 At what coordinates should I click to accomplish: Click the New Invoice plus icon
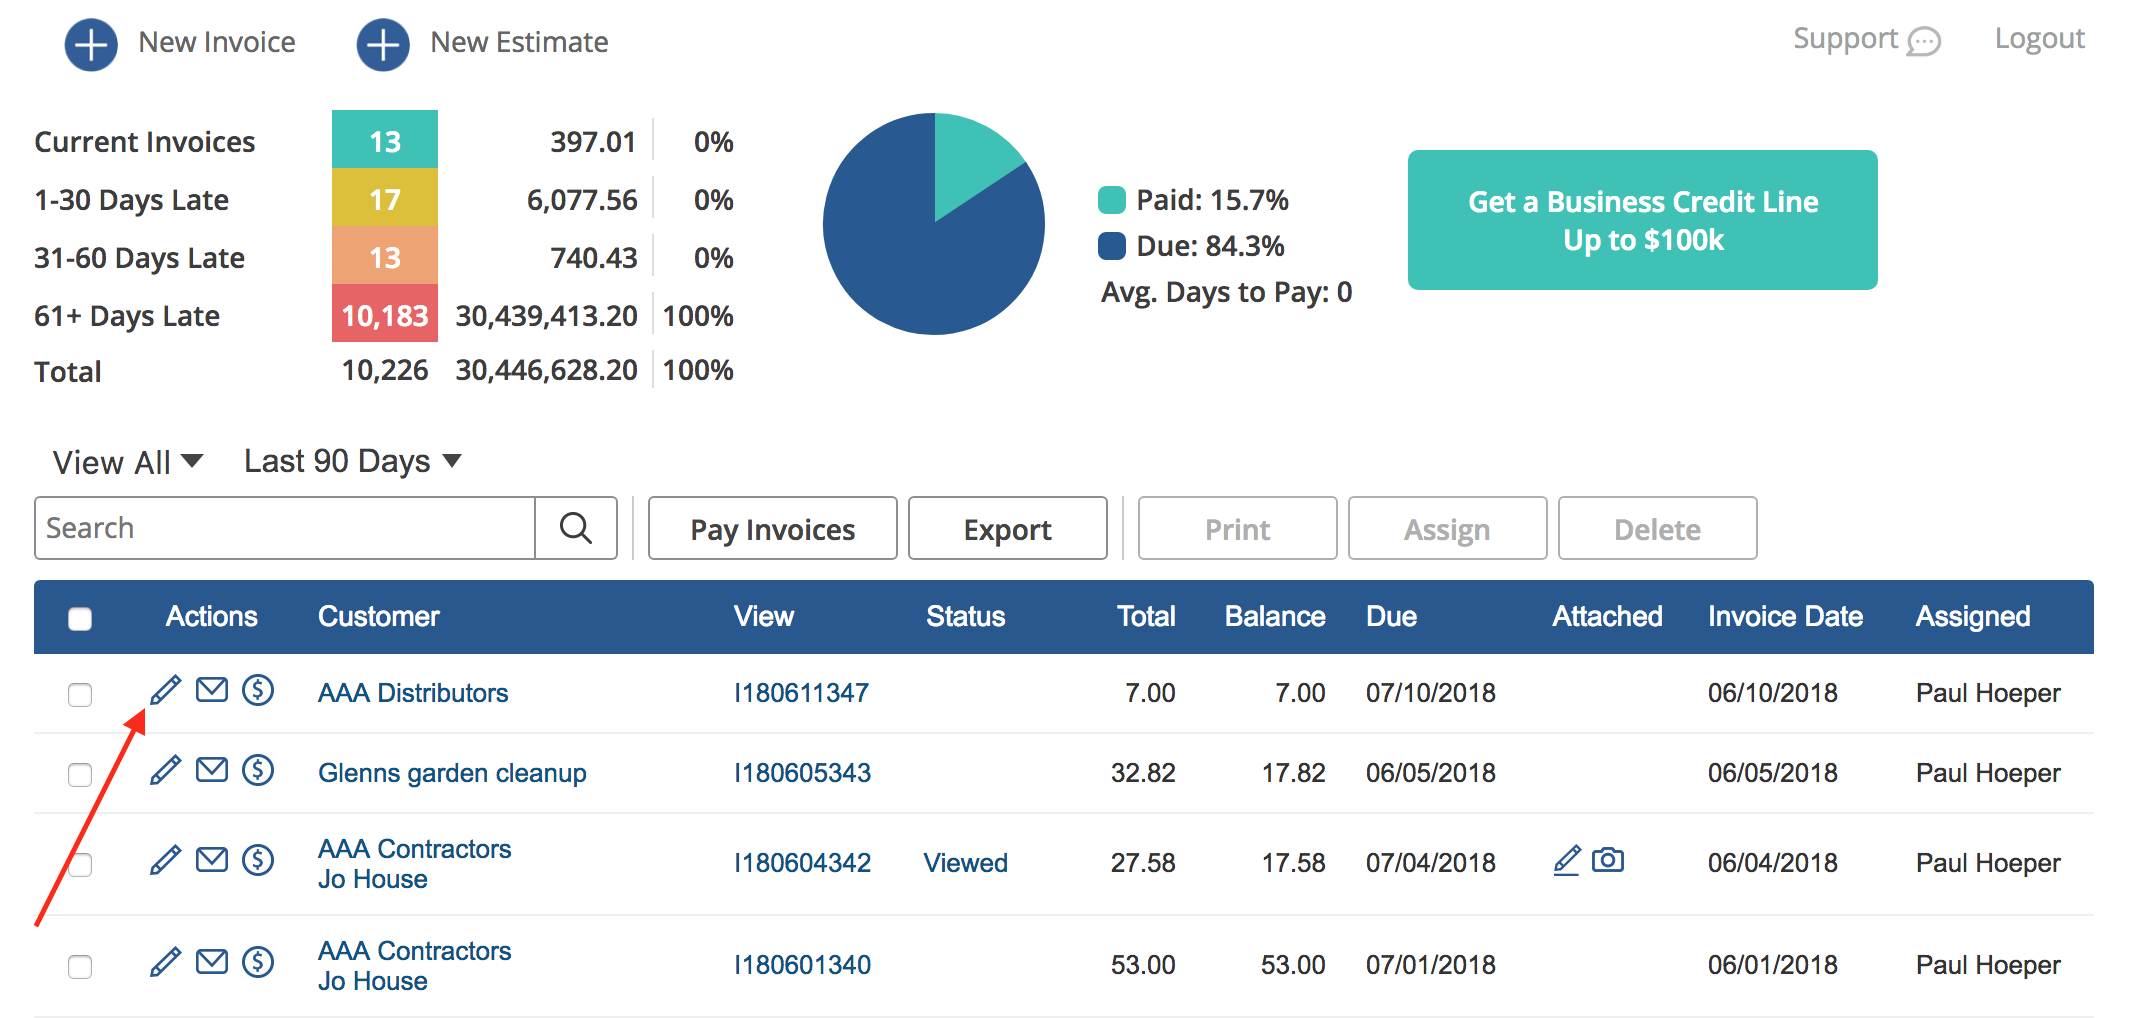click(91, 44)
